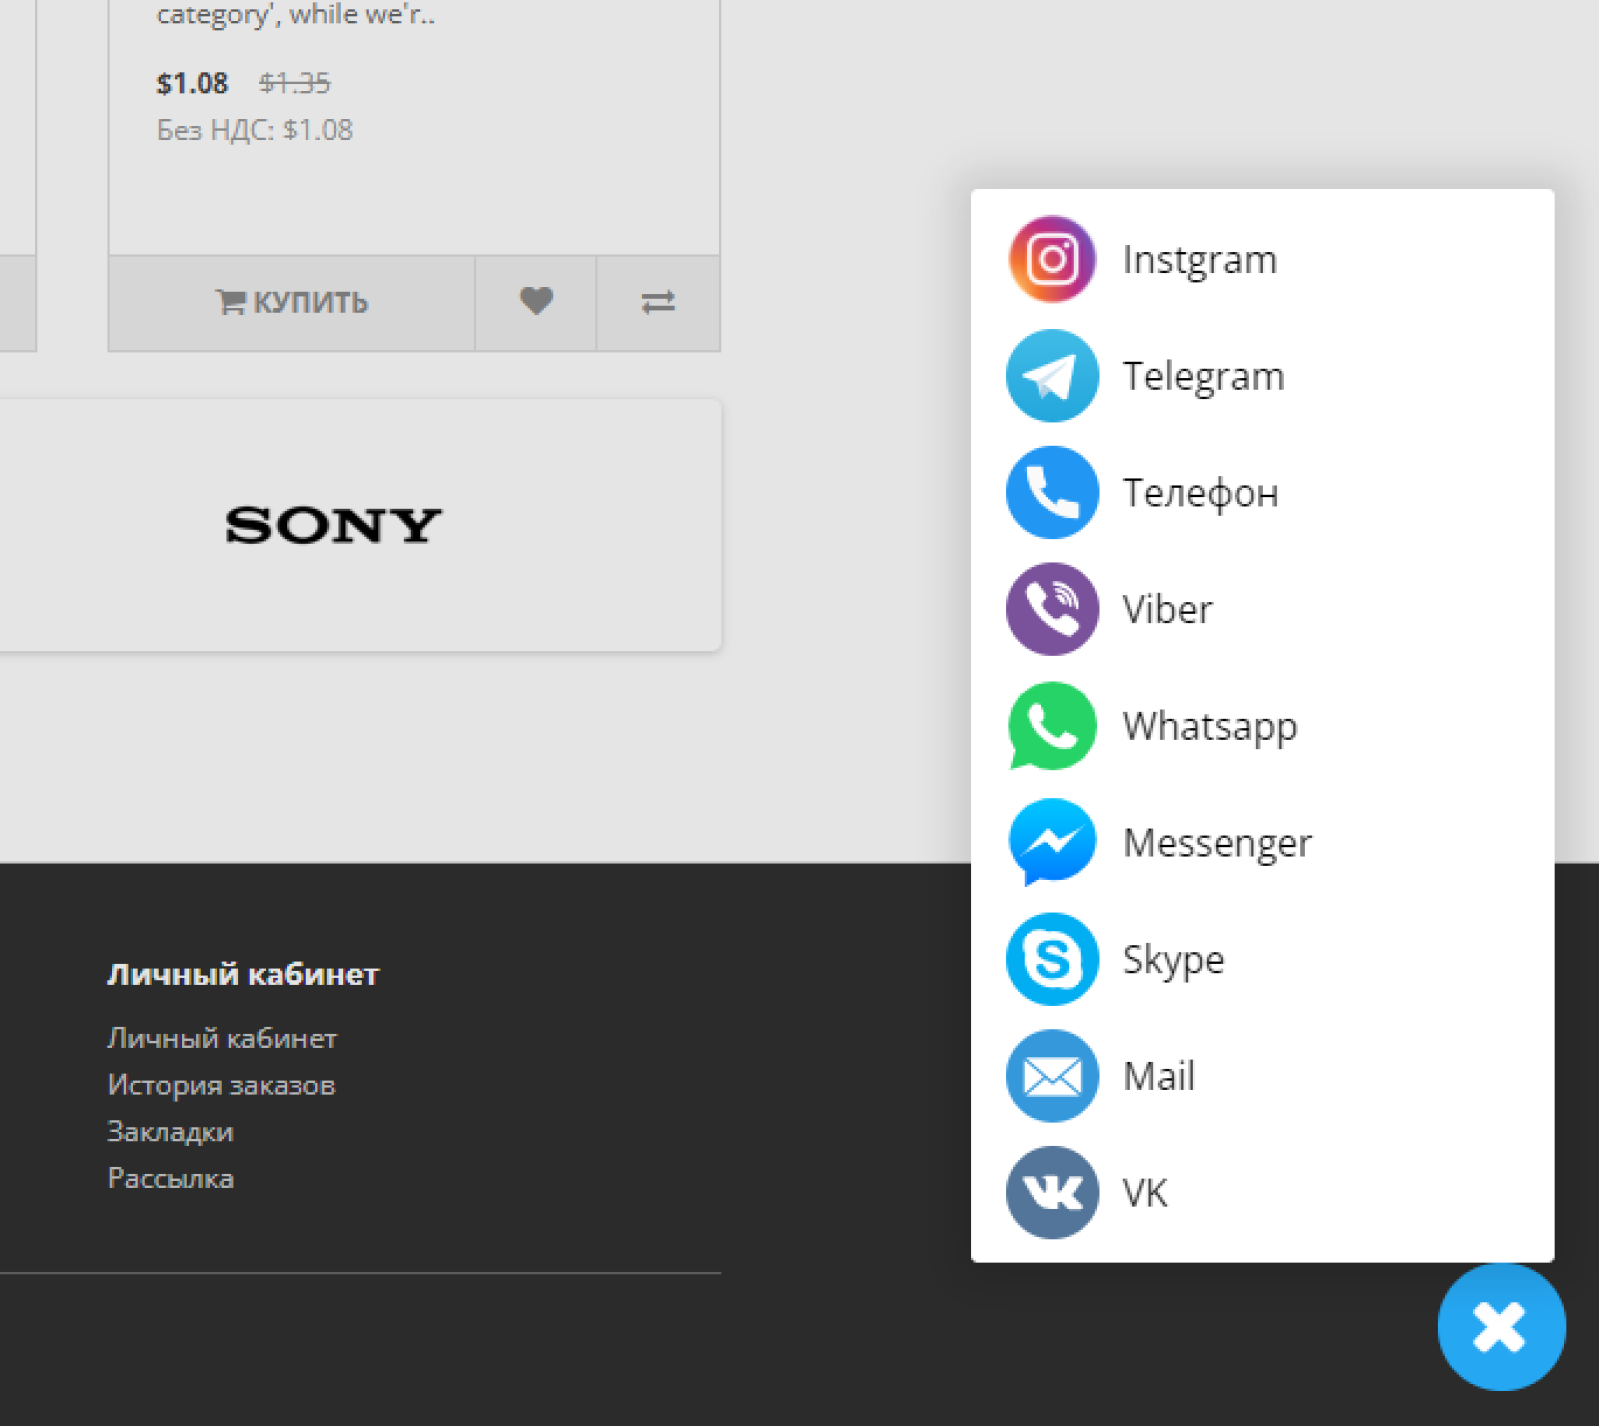1600x1427 pixels.
Task: Choose the Viber text entry
Action: (1167, 610)
